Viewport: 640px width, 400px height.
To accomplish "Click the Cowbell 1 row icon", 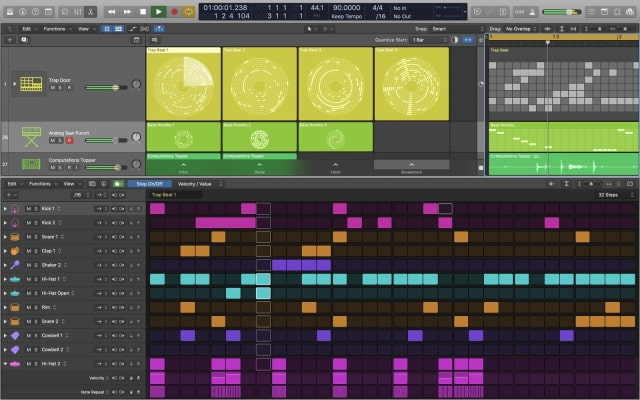I will point(15,335).
